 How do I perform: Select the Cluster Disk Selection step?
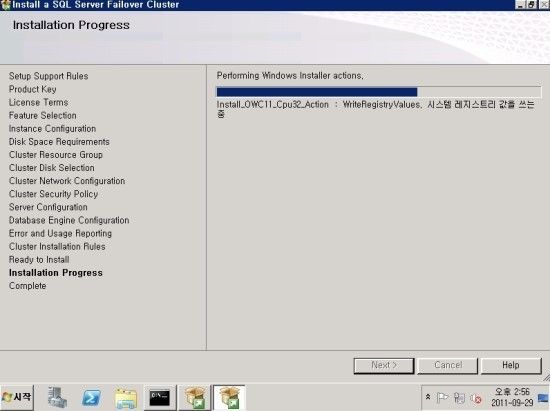pyautogui.click(x=52, y=168)
